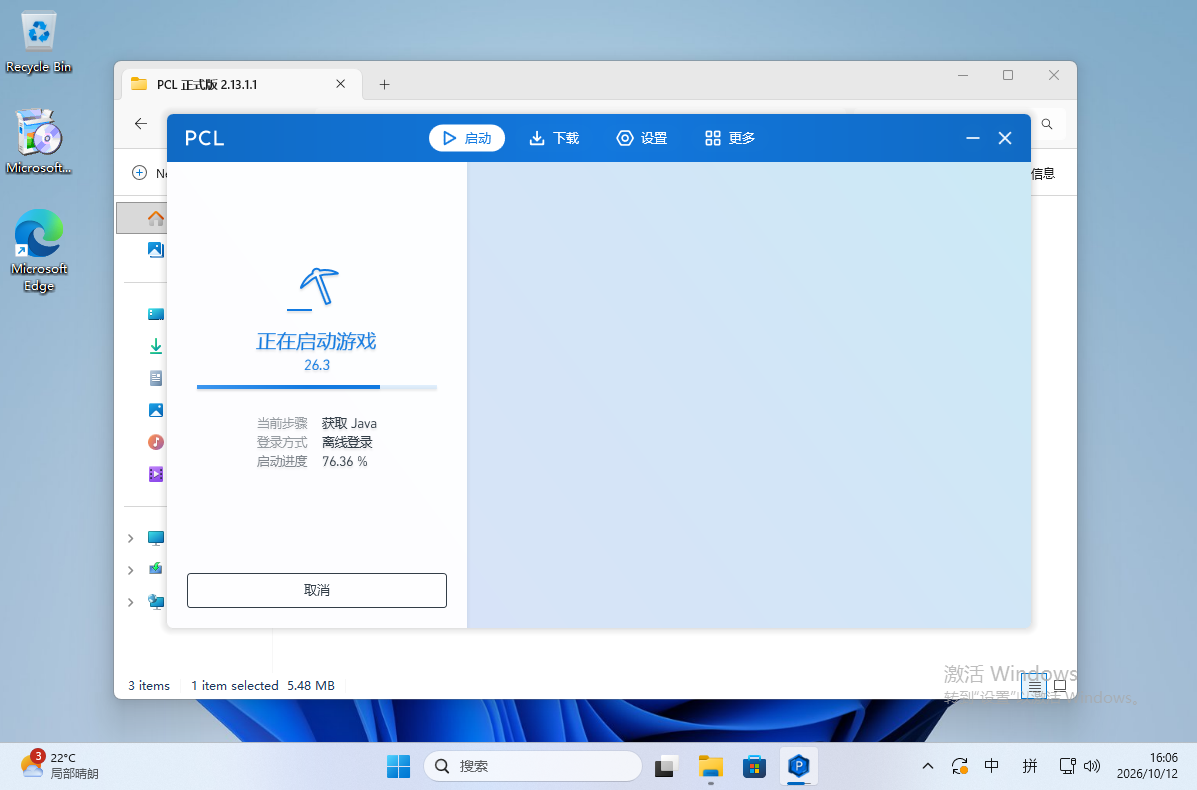
Task: Open Desktop folder in Explorer sidebar
Action: point(156,314)
